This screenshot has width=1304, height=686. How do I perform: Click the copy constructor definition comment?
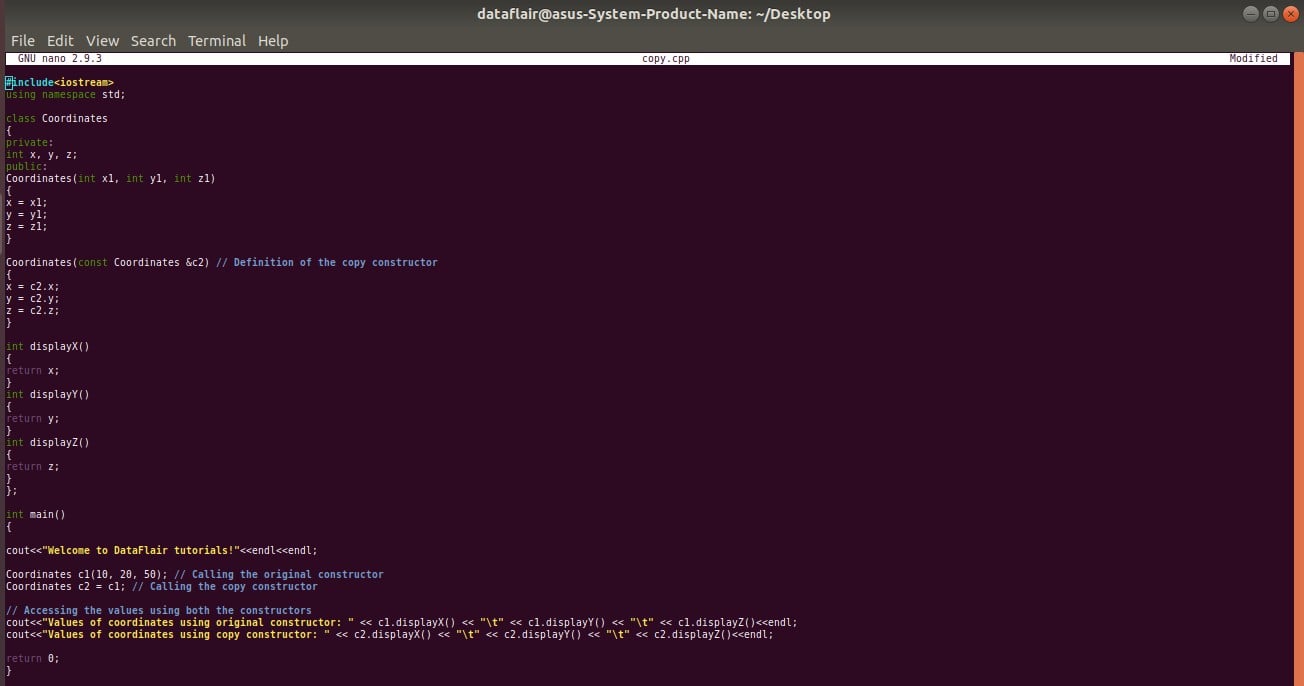tap(328, 262)
